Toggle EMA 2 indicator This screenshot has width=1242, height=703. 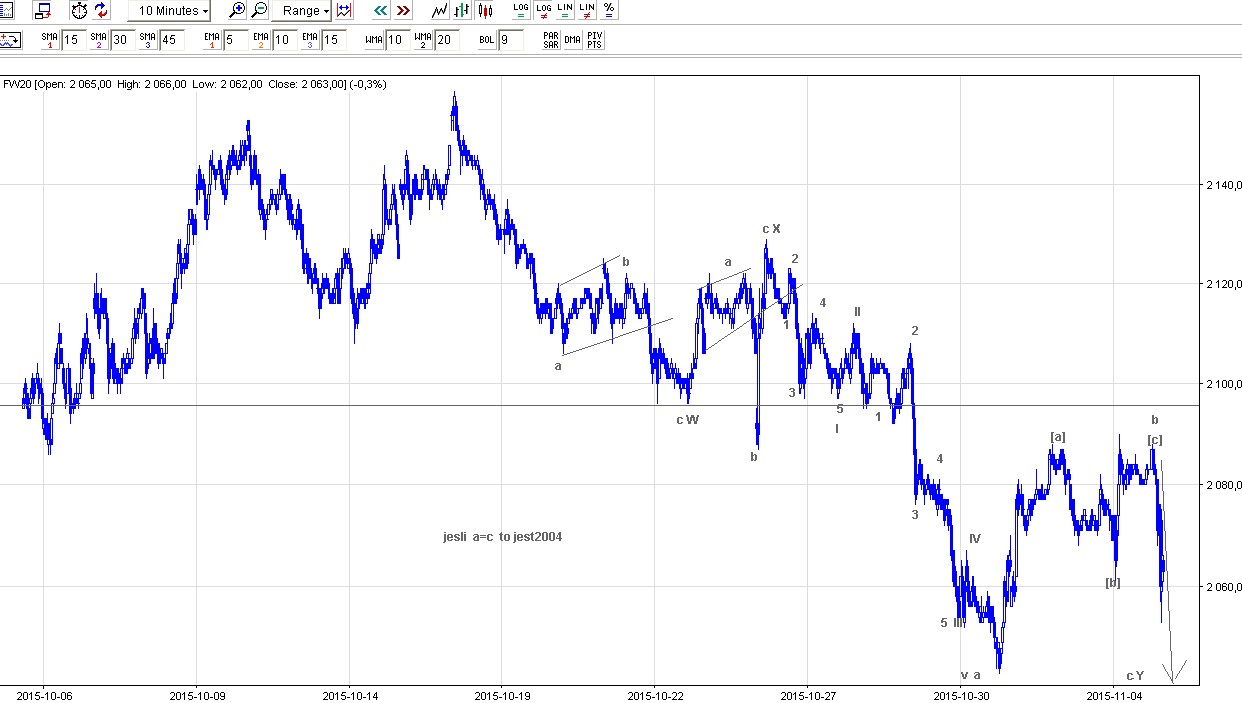coord(261,40)
